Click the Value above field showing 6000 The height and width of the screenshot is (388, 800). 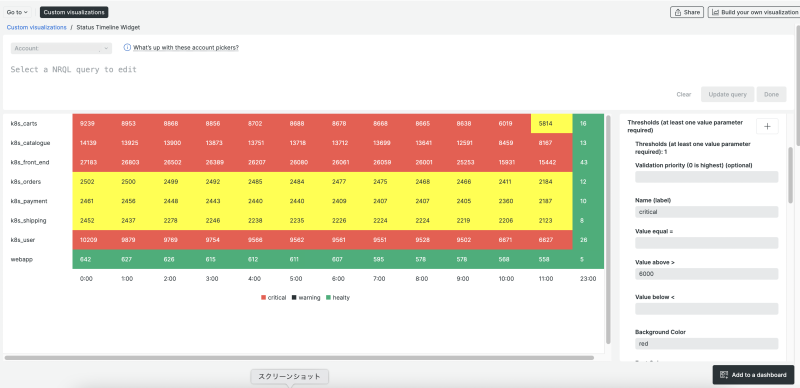point(707,274)
